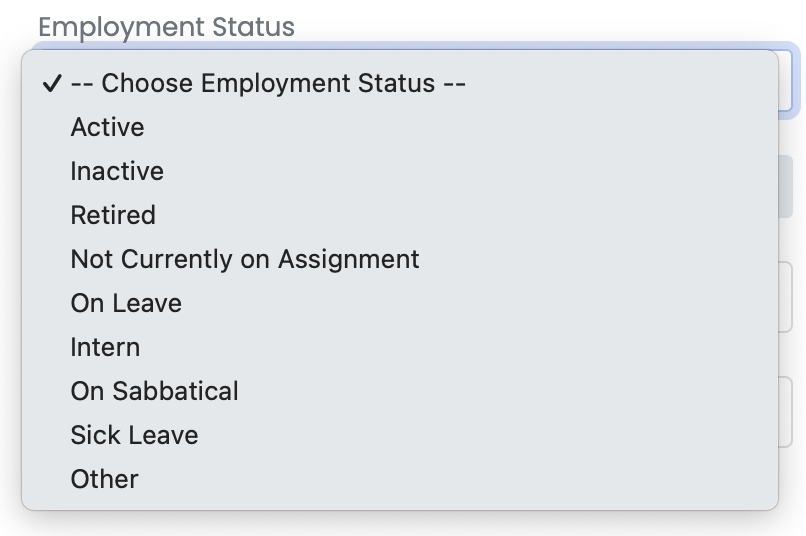Screen dimensions: 806x536
Task: Click the empty space right of Active option
Action: (x=450, y=128)
